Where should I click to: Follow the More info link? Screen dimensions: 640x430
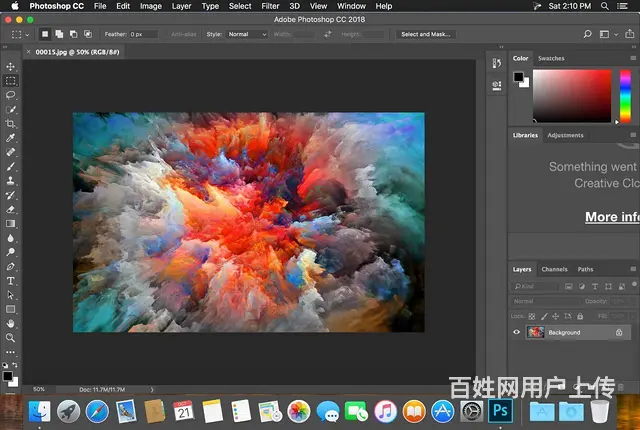pos(612,217)
